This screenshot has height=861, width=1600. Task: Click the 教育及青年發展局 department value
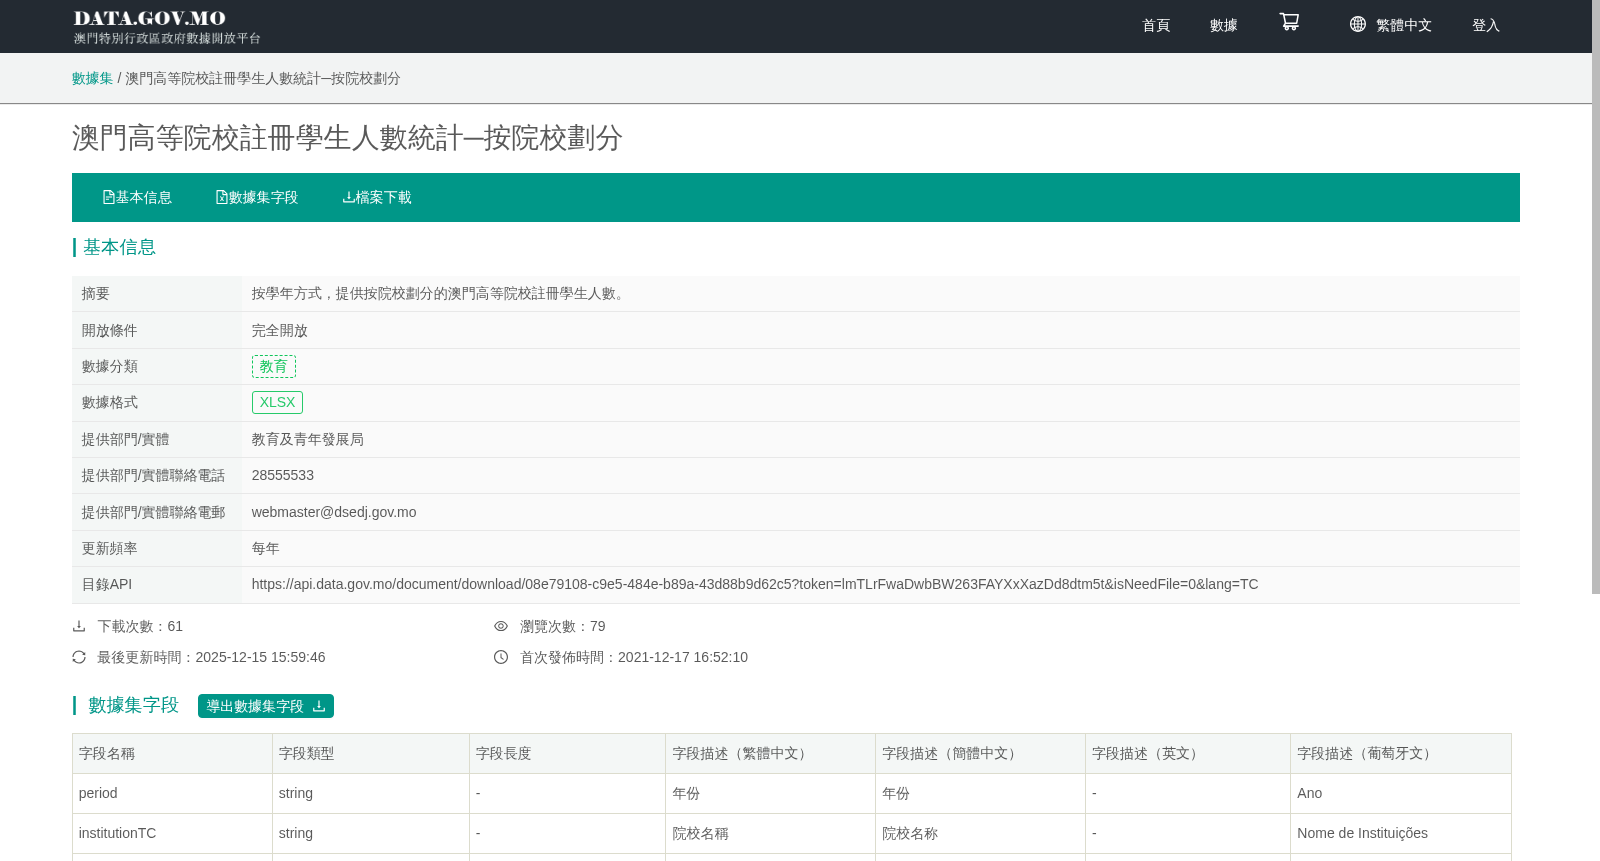[308, 439]
